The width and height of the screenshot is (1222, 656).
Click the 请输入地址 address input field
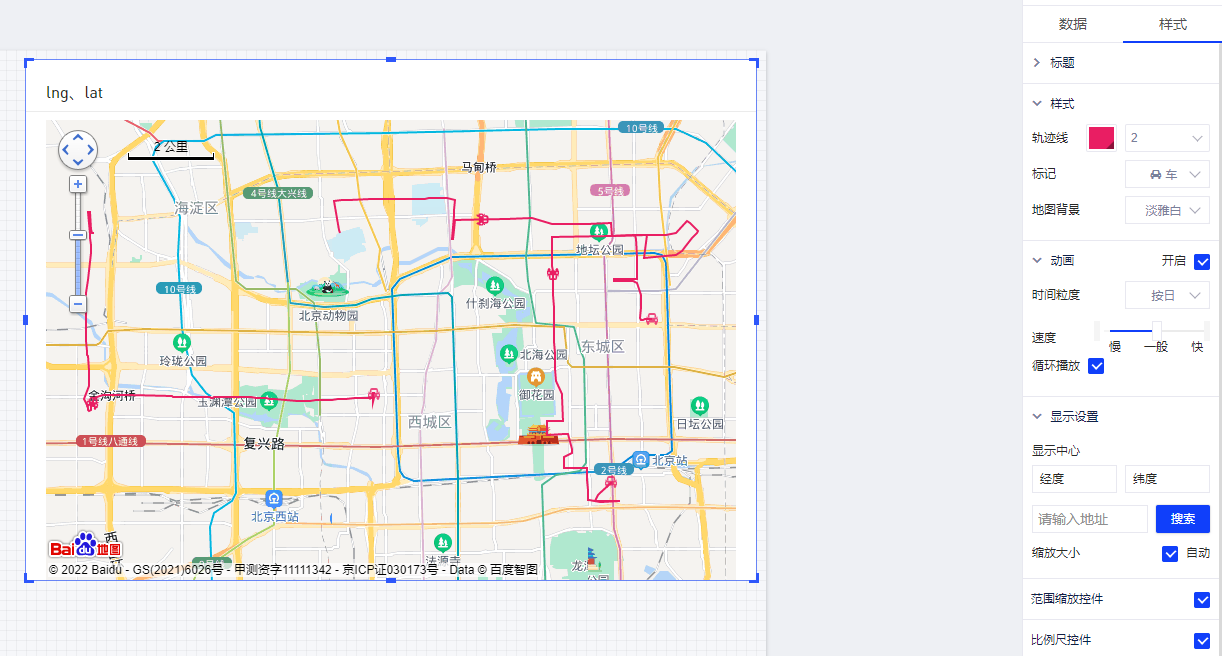click(1089, 519)
